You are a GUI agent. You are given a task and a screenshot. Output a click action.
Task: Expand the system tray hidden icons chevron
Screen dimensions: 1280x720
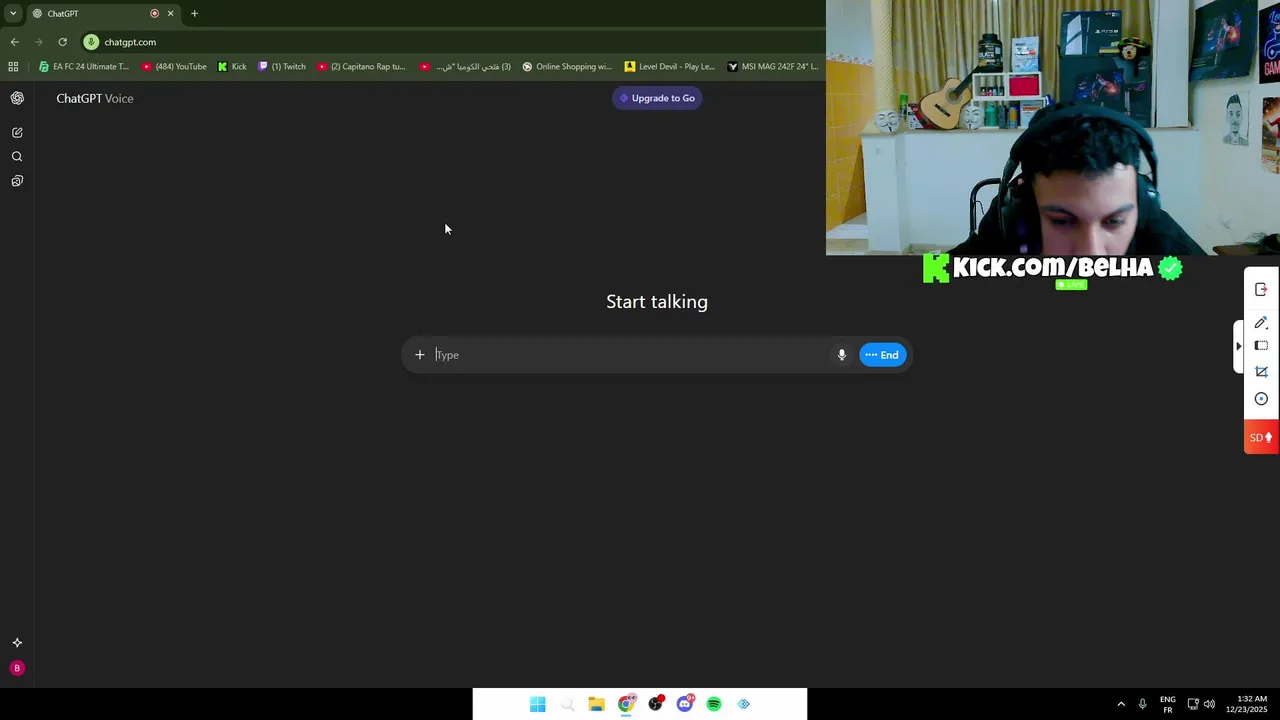(x=1121, y=704)
